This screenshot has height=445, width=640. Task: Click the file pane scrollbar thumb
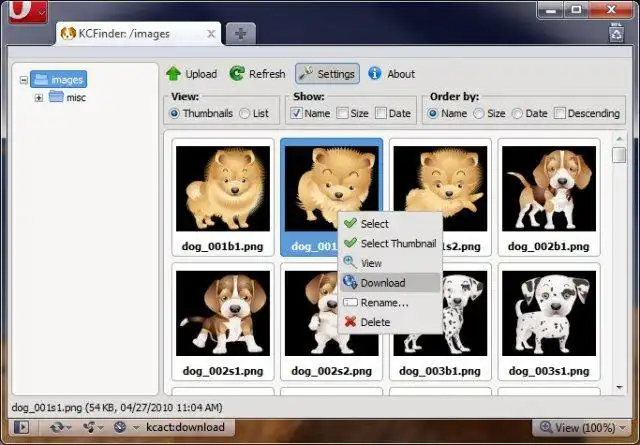[x=619, y=155]
